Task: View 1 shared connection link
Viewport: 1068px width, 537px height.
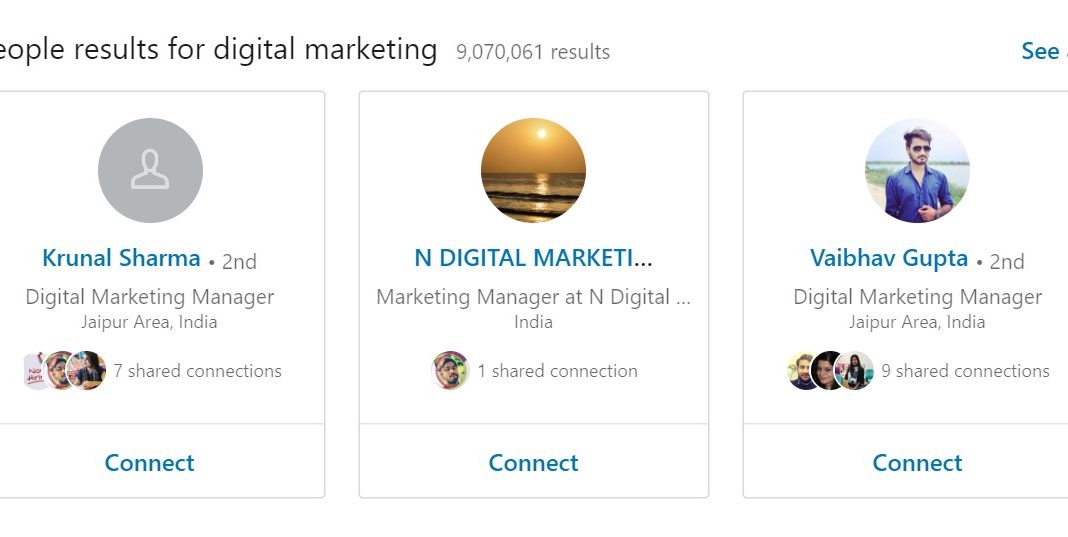Action: point(557,371)
